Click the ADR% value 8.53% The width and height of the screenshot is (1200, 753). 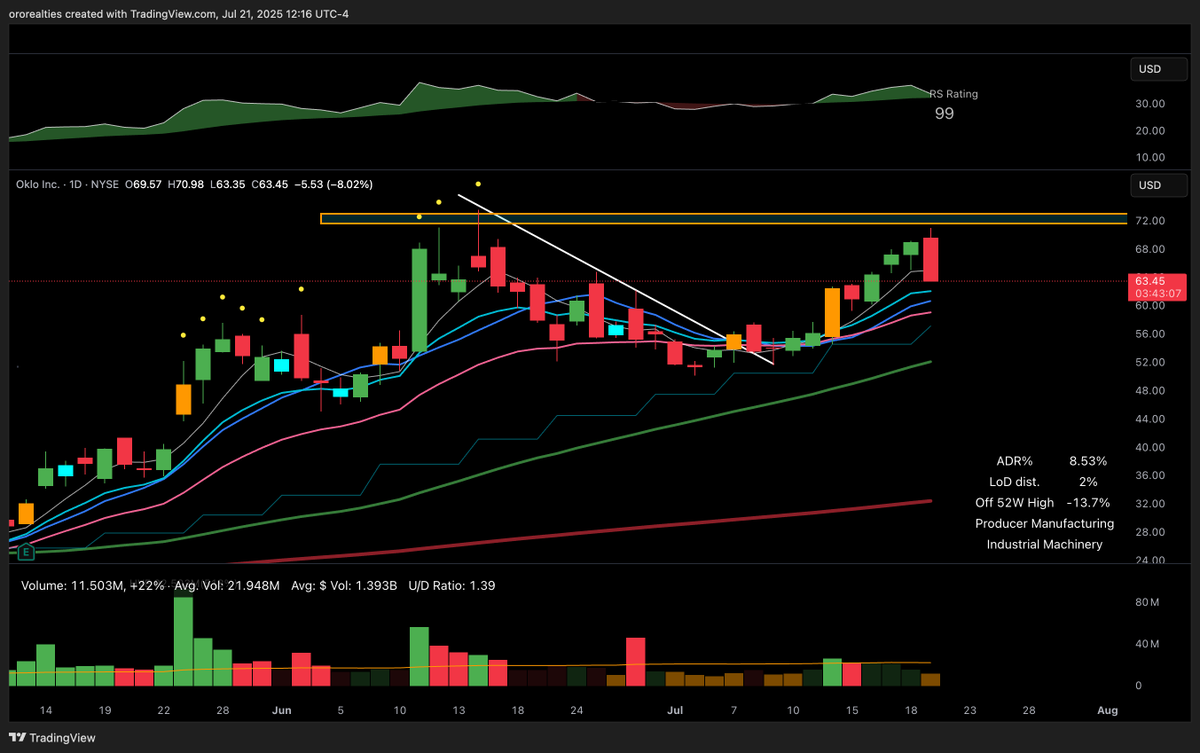click(1088, 461)
